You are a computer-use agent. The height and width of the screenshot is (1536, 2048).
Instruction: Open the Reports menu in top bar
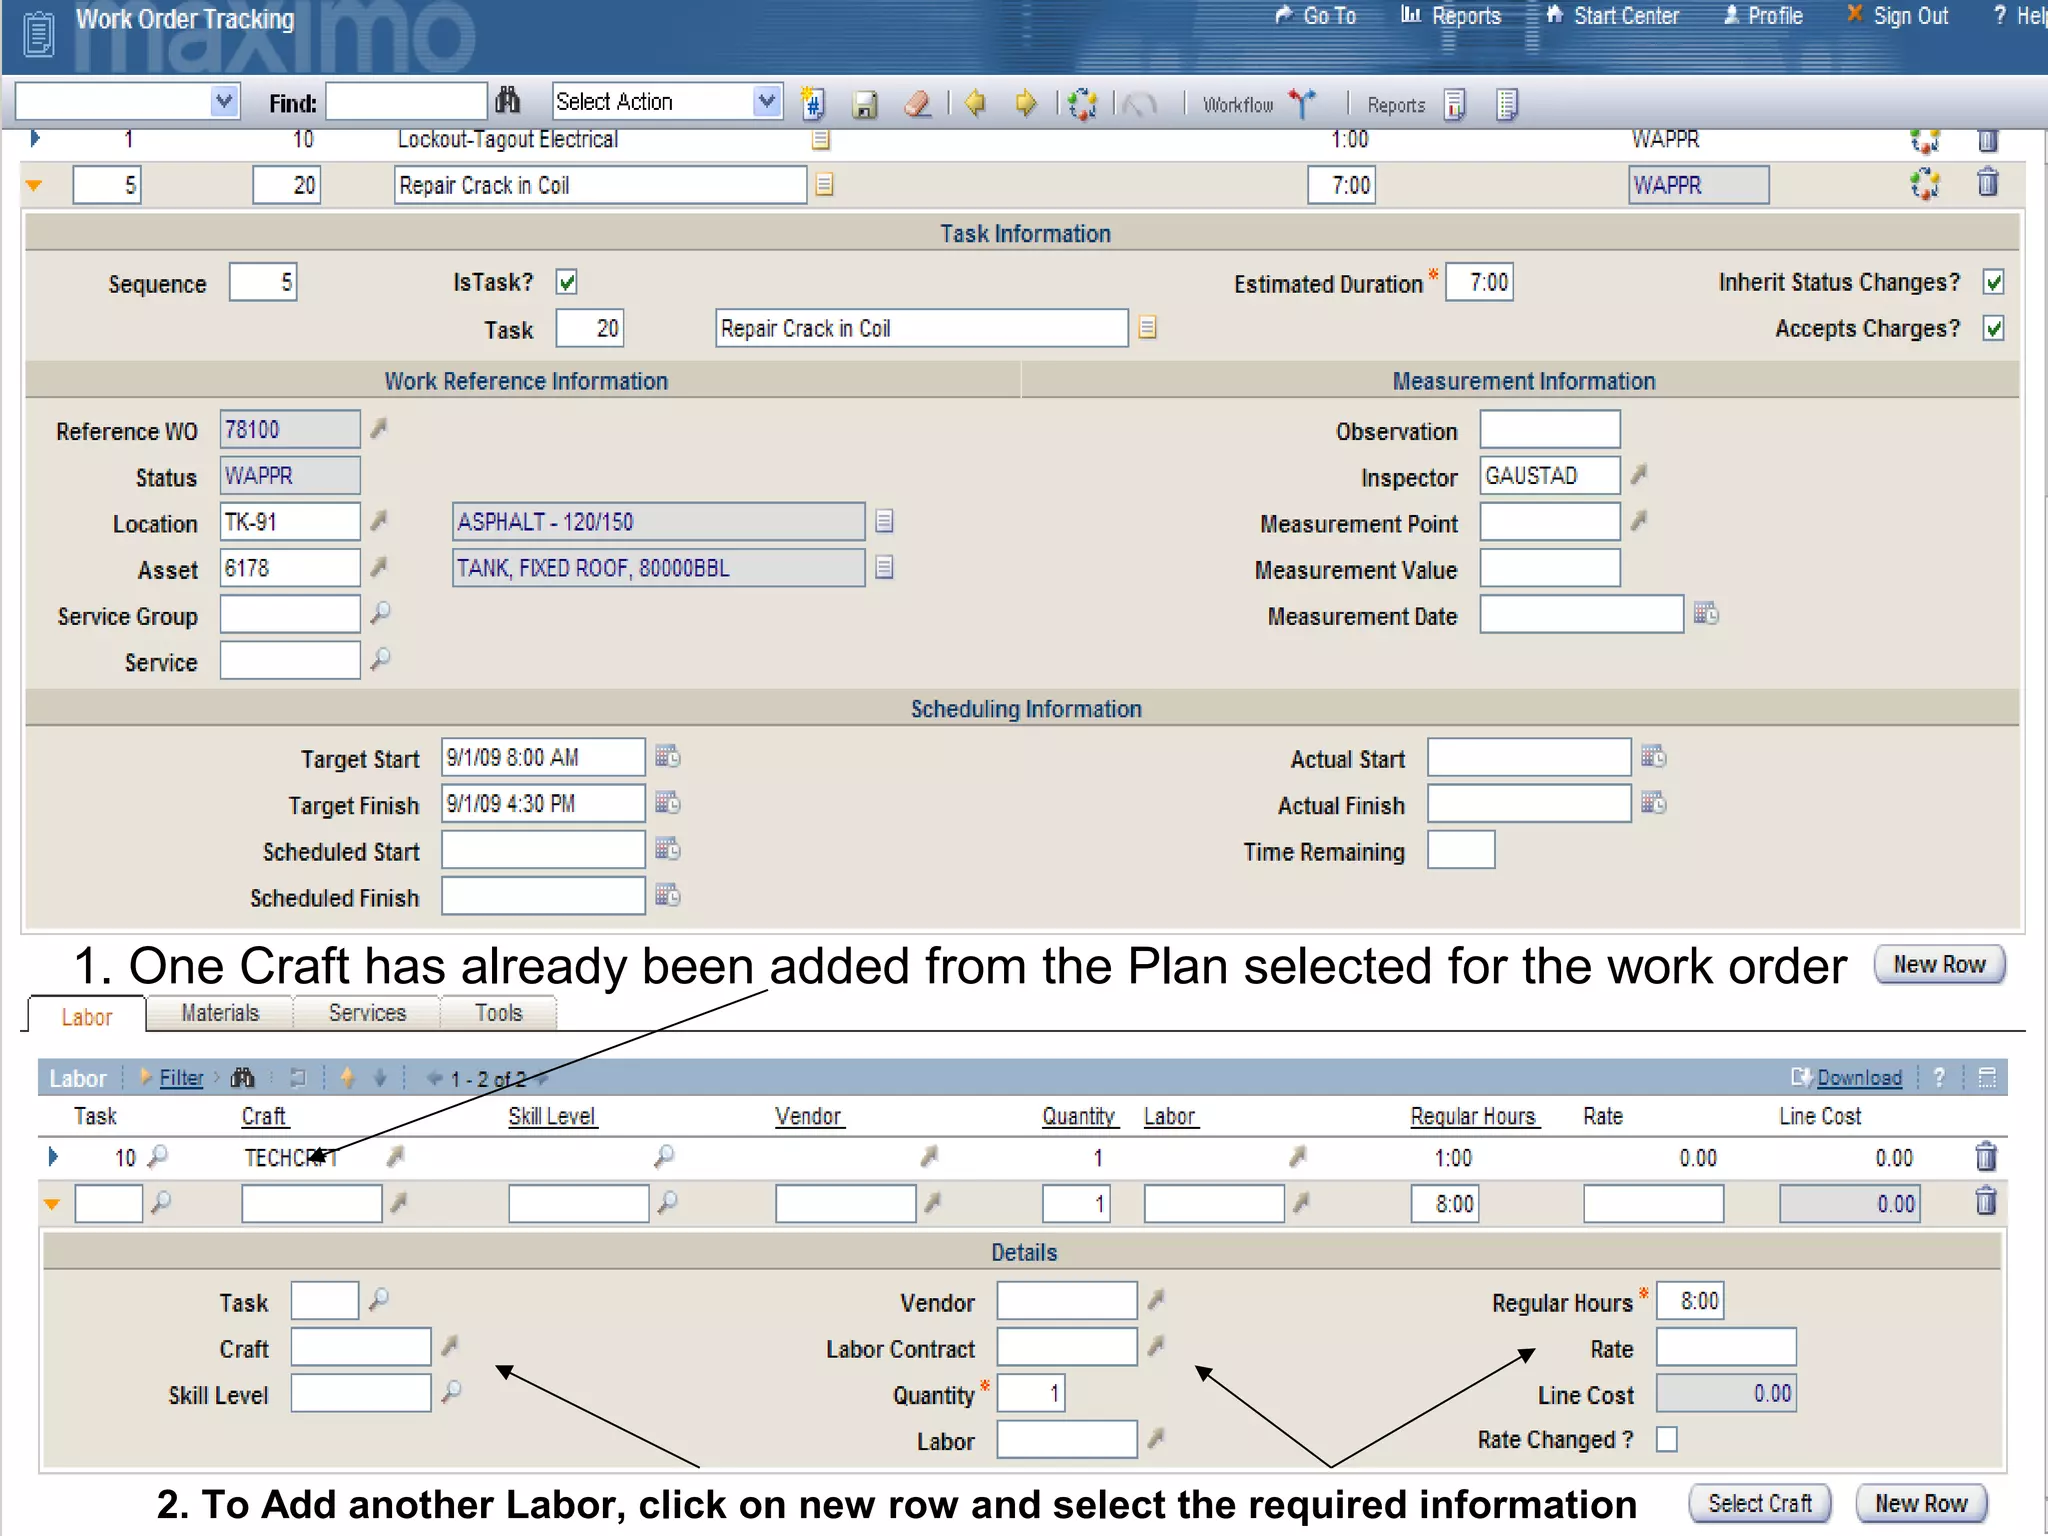[1451, 16]
